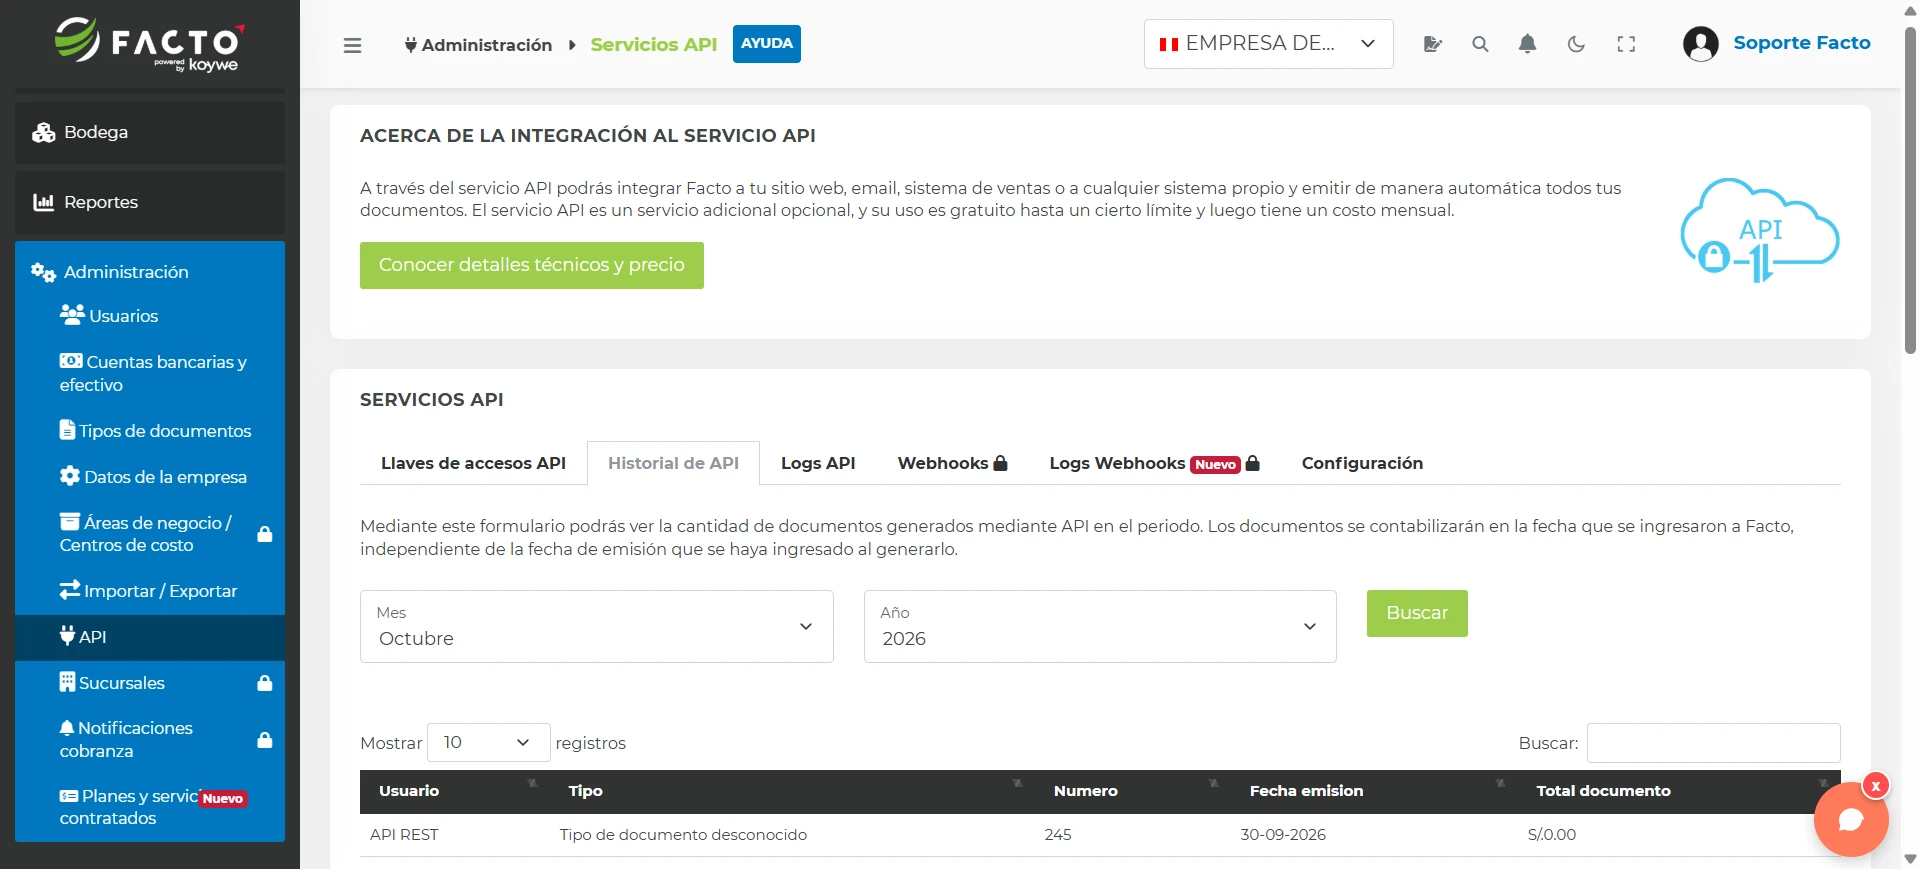Select API in sidebar

[150, 637]
